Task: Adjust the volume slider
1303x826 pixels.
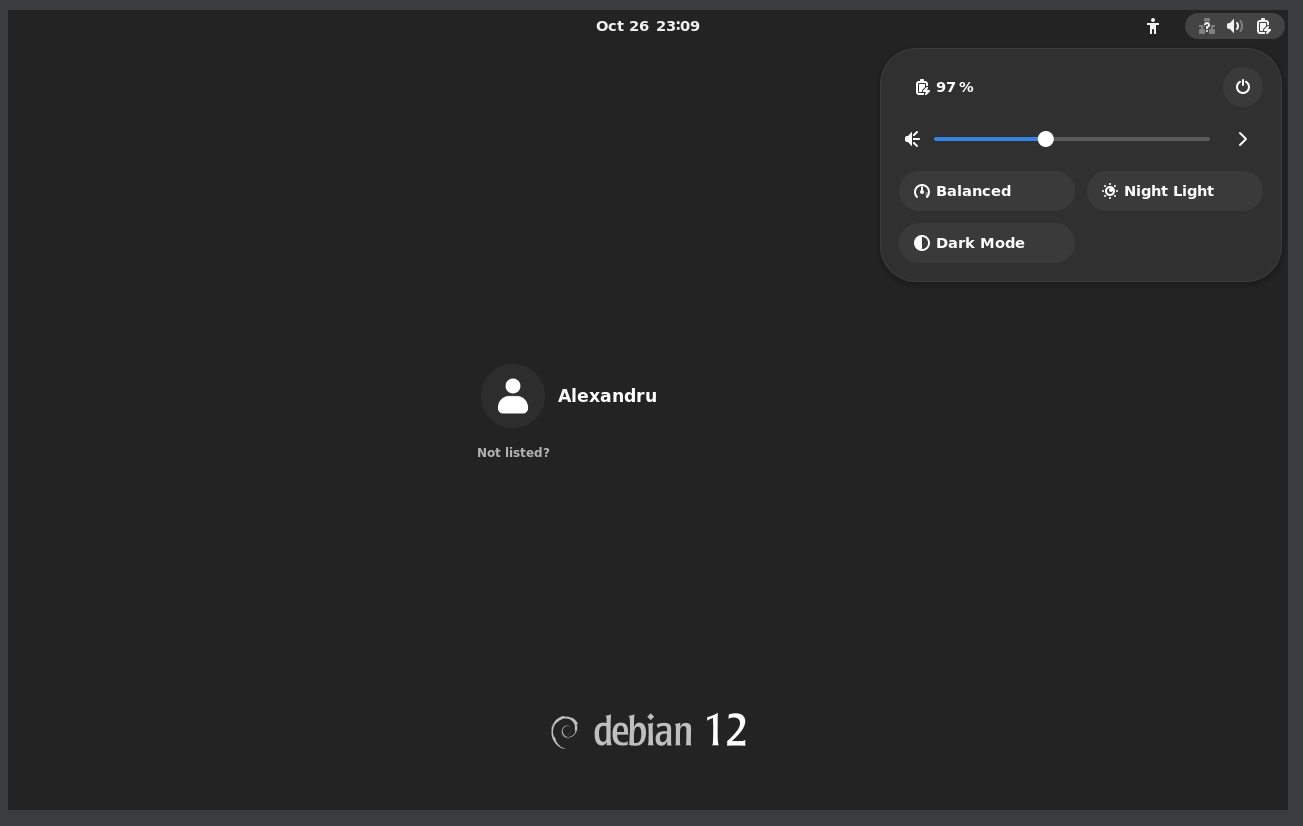Action: point(1045,139)
